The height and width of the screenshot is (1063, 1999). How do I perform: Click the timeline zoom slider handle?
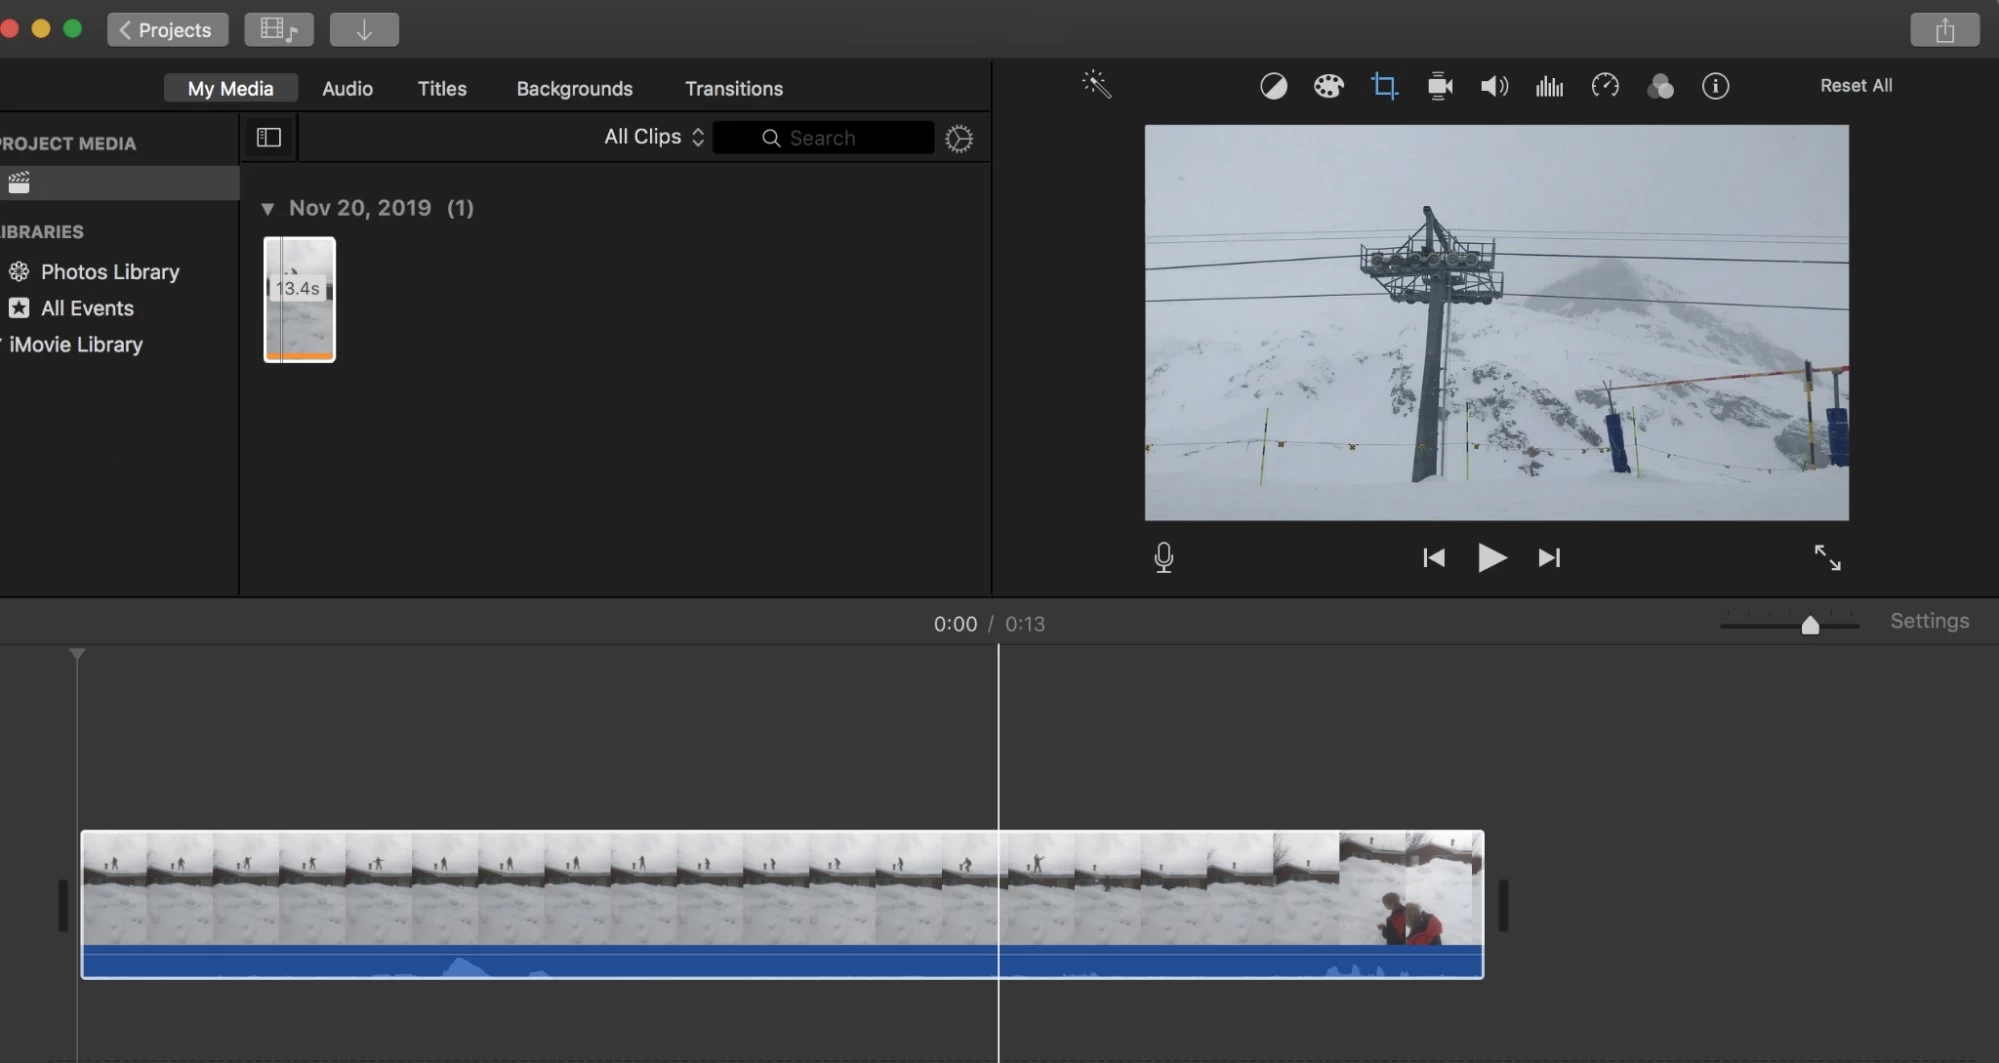[x=1810, y=626]
